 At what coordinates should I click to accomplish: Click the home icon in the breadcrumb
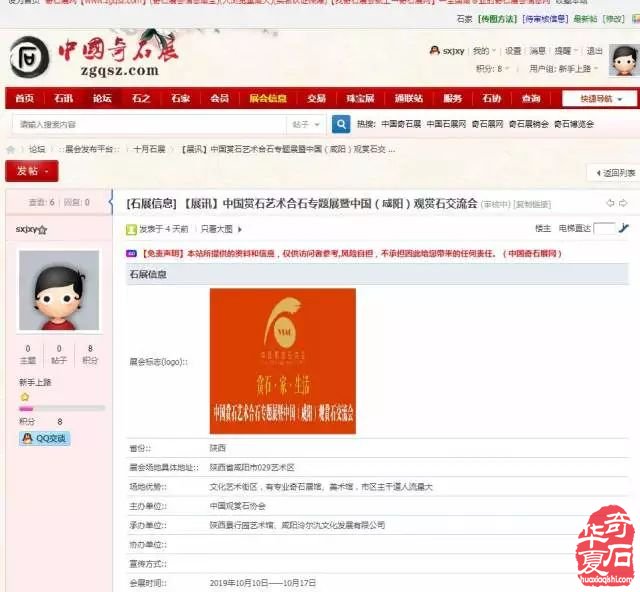[x=11, y=149]
